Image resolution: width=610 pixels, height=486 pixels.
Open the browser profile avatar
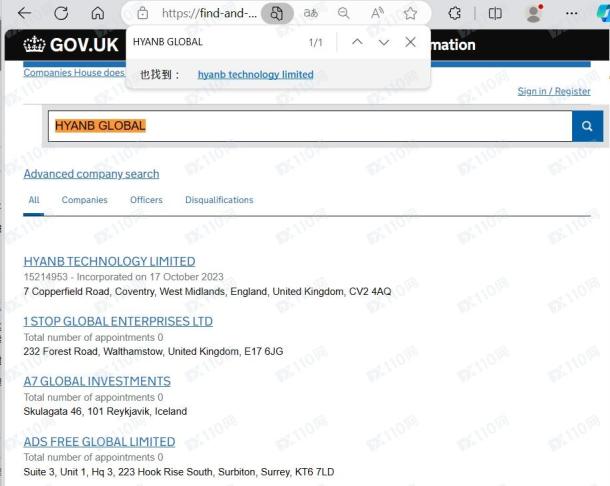click(534, 13)
